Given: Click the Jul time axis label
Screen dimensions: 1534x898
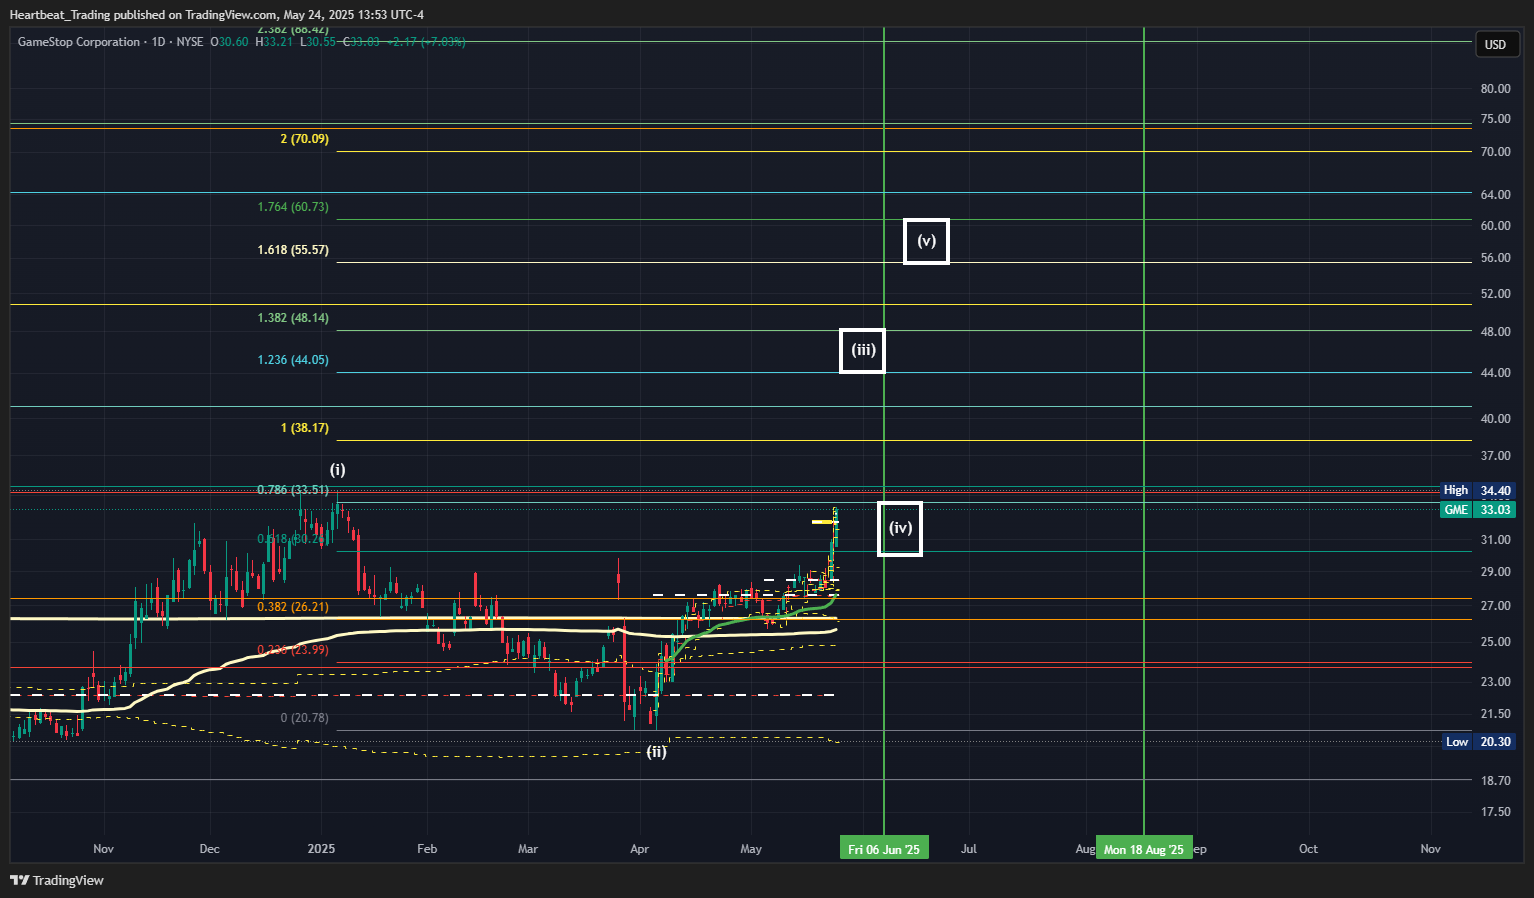Looking at the screenshot, I should (x=969, y=849).
